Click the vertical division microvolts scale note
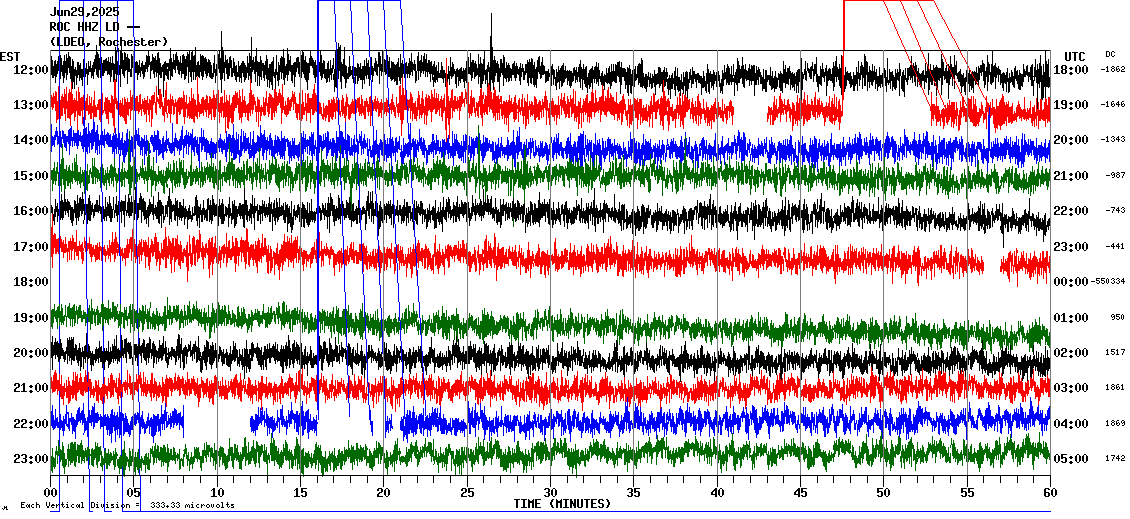The width and height of the screenshot is (1130, 519). (127, 505)
